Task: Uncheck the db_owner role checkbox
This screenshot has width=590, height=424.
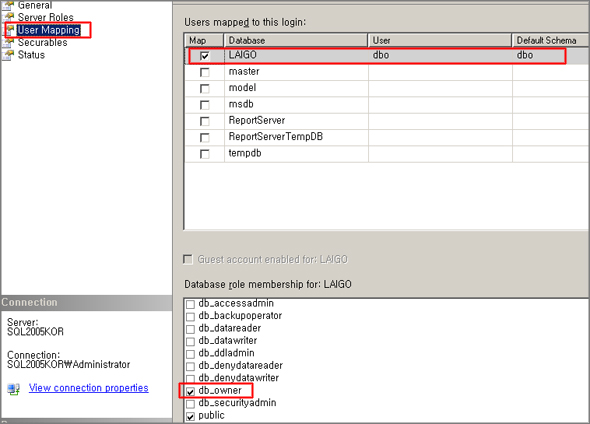Action: tap(190, 391)
